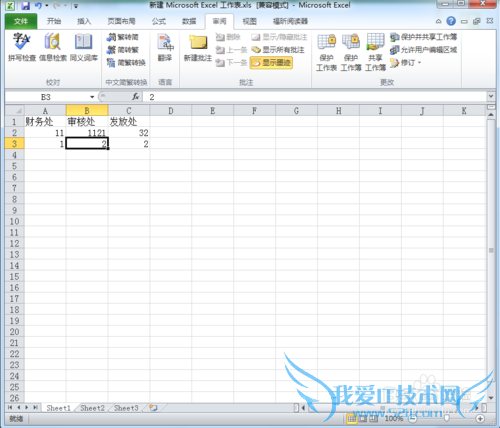Viewport: 500px width, 428px height.
Task: Select column A header
Action: click(45, 110)
